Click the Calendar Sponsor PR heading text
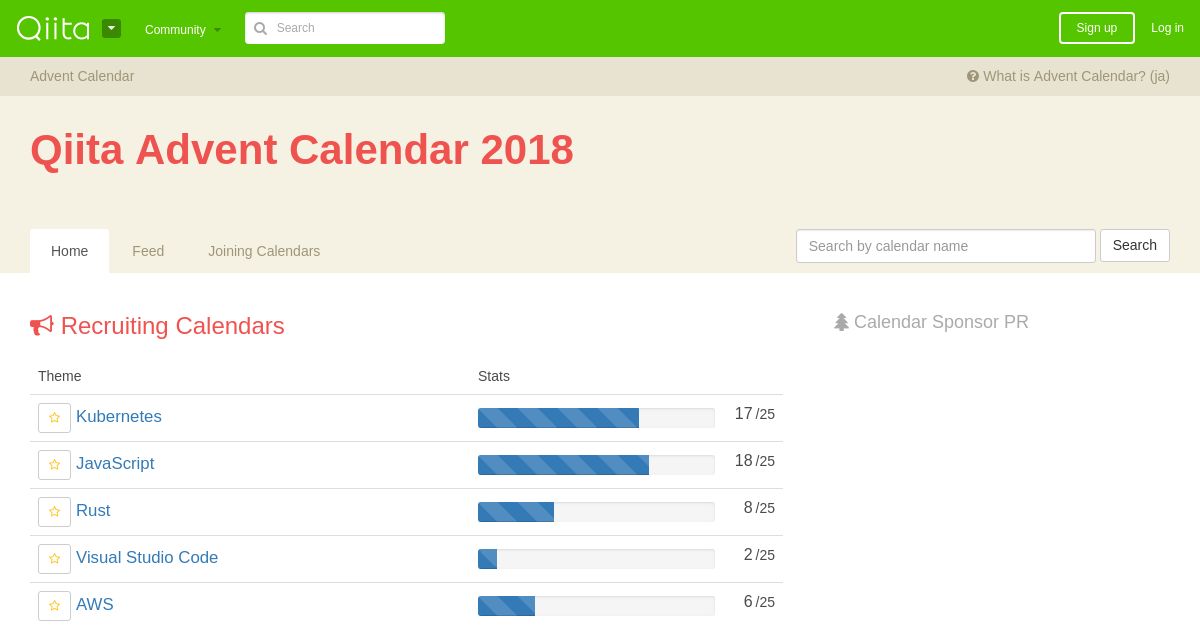1200x630 pixels. click(x=941, y=322)
